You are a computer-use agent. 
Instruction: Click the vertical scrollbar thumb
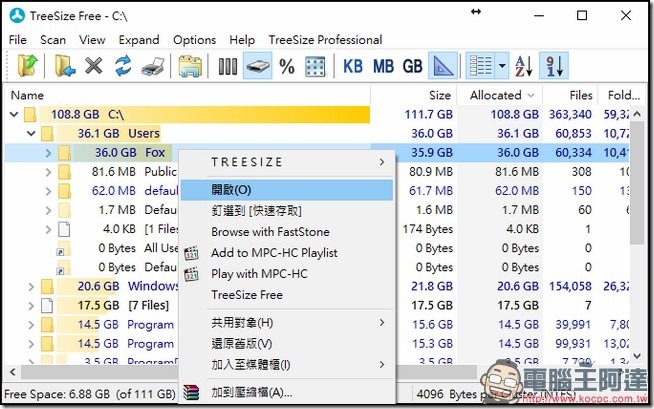tap(637, 182)
